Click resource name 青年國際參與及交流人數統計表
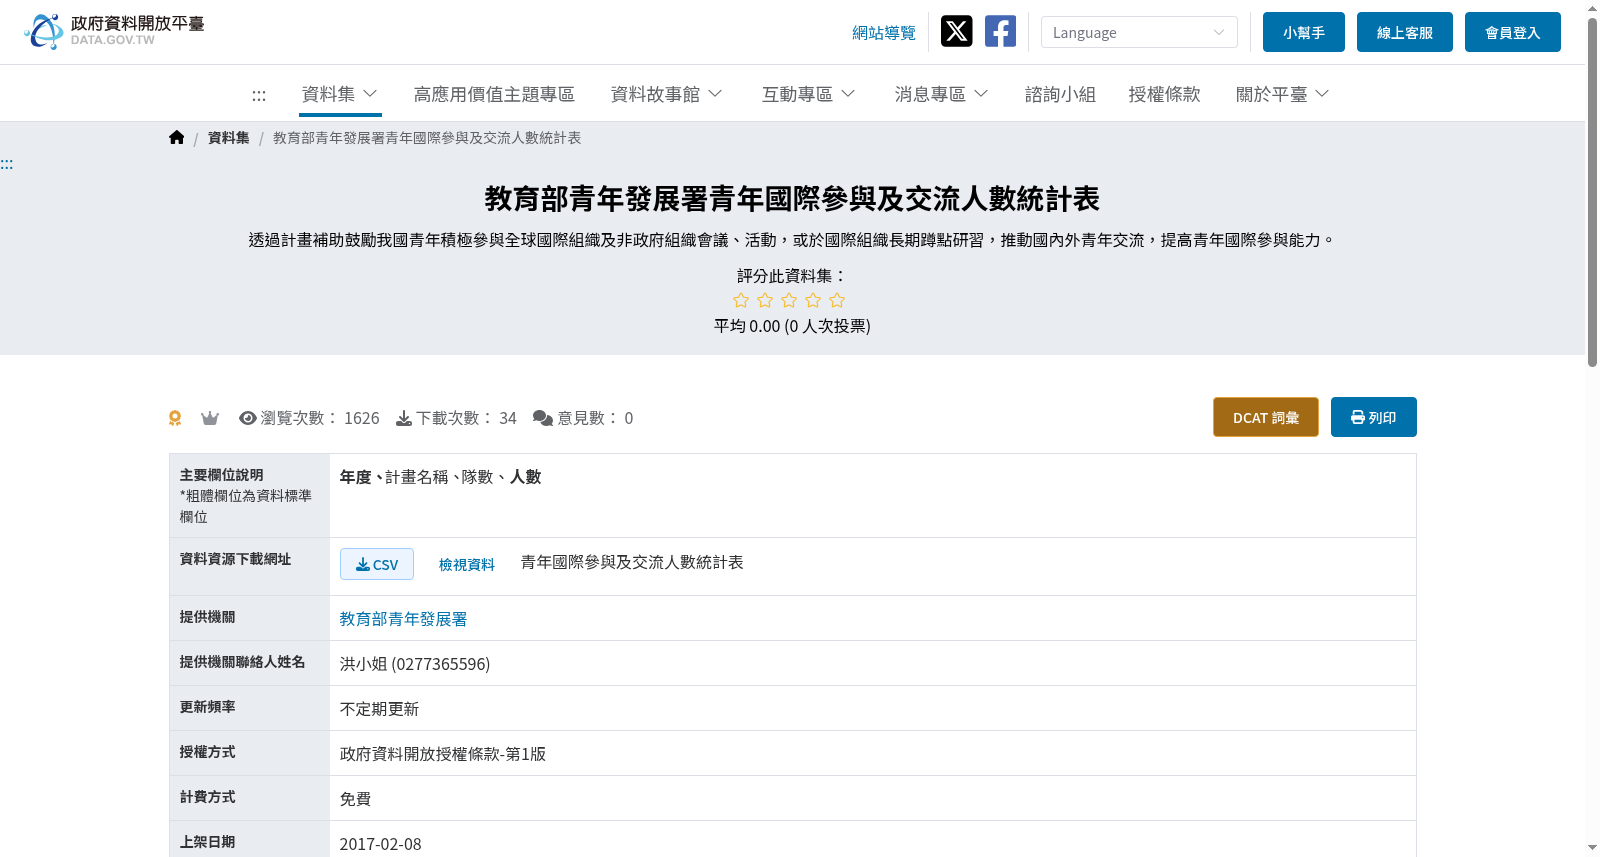 coord(632,563)
